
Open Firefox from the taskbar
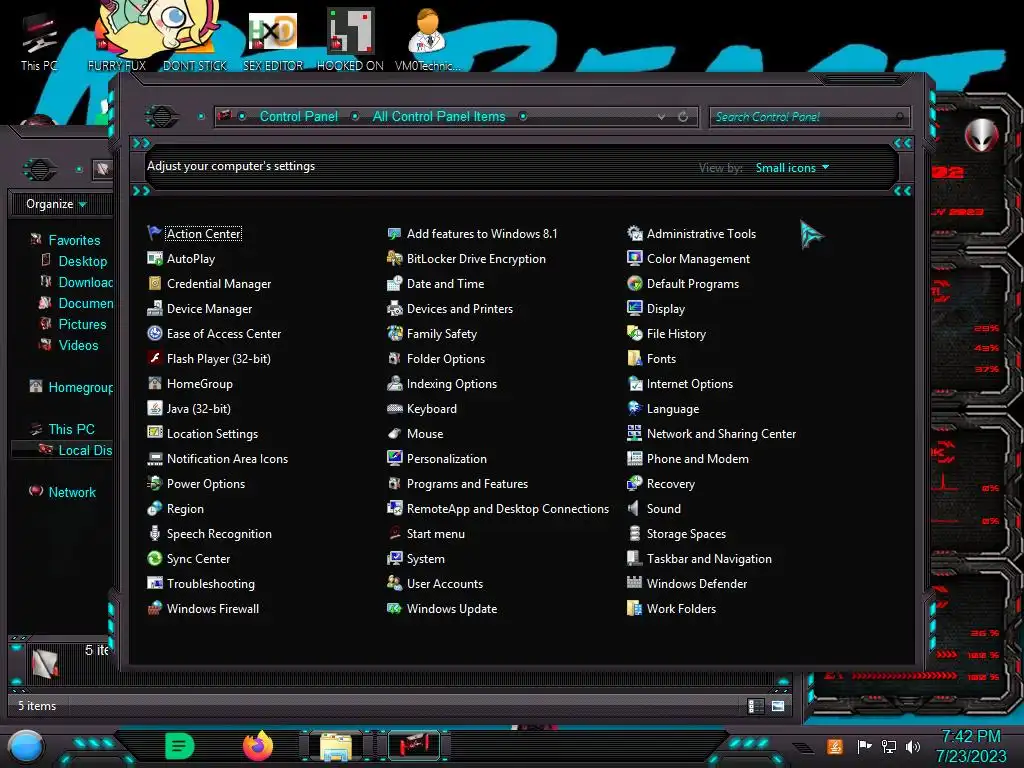(258, 746)
